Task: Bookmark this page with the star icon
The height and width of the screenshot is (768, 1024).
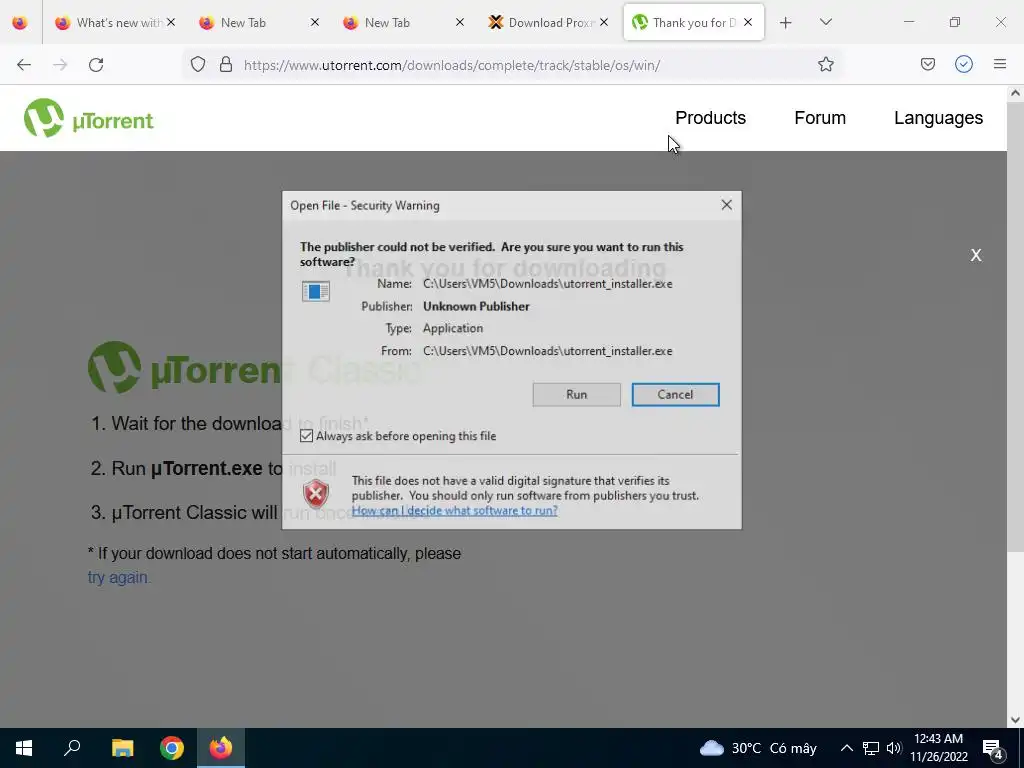Action: (825, 65)
